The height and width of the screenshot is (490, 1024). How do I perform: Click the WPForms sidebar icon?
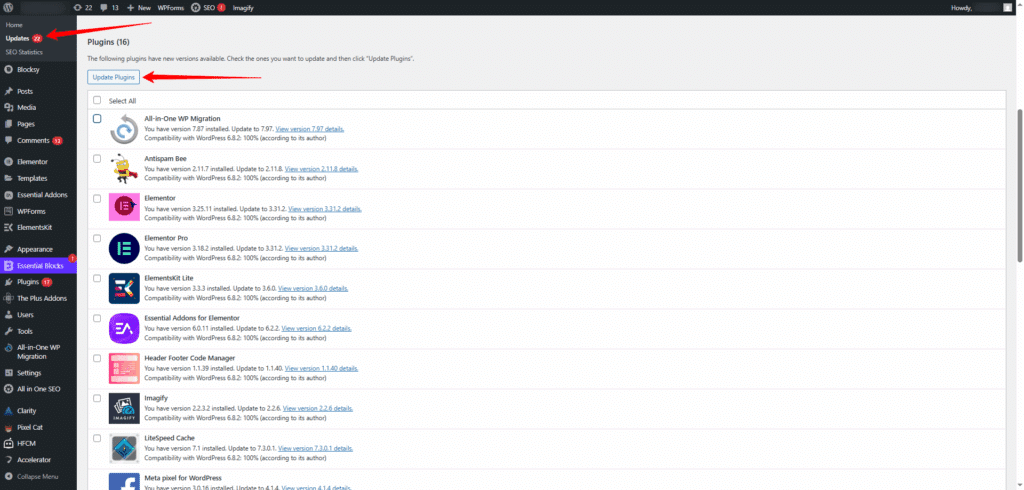pyautogui.click(x=8, y=211)
